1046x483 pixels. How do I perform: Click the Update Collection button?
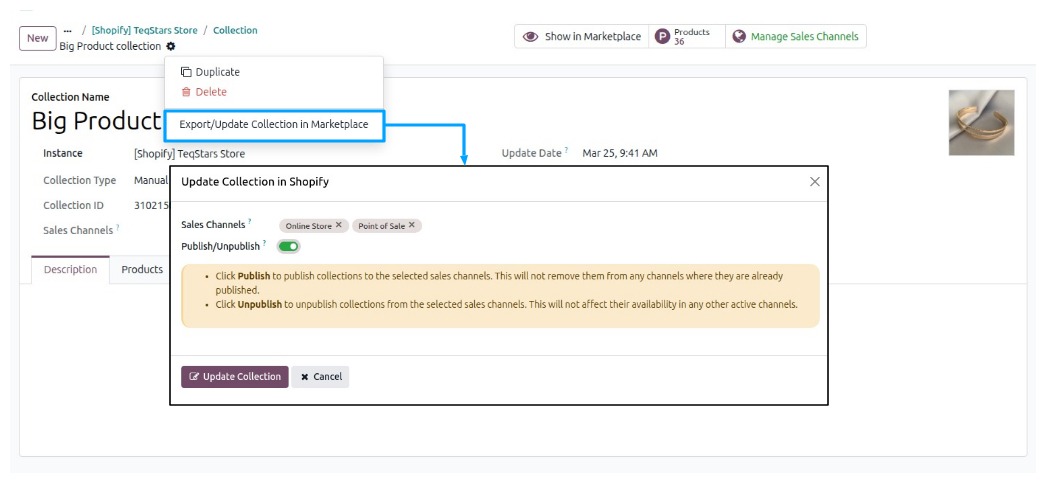[x=235, y=377]
